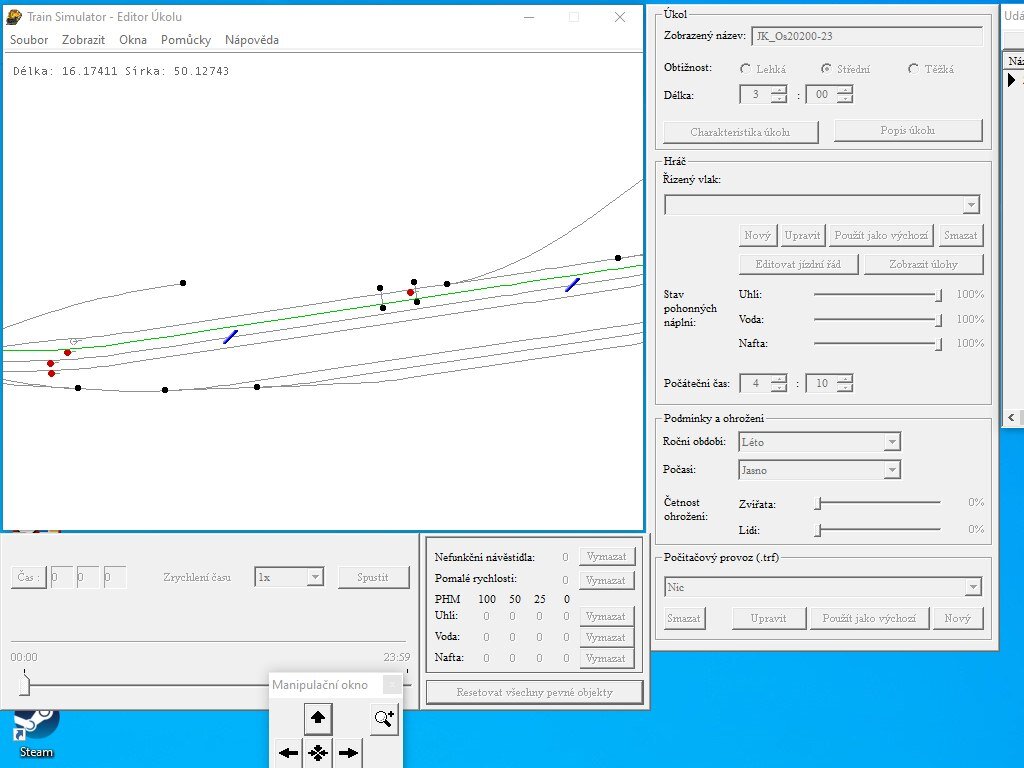1024x768 pixels.
Task: Click Vymazat next to Pomalé rychlosti
Action: (x=606, y=581)
